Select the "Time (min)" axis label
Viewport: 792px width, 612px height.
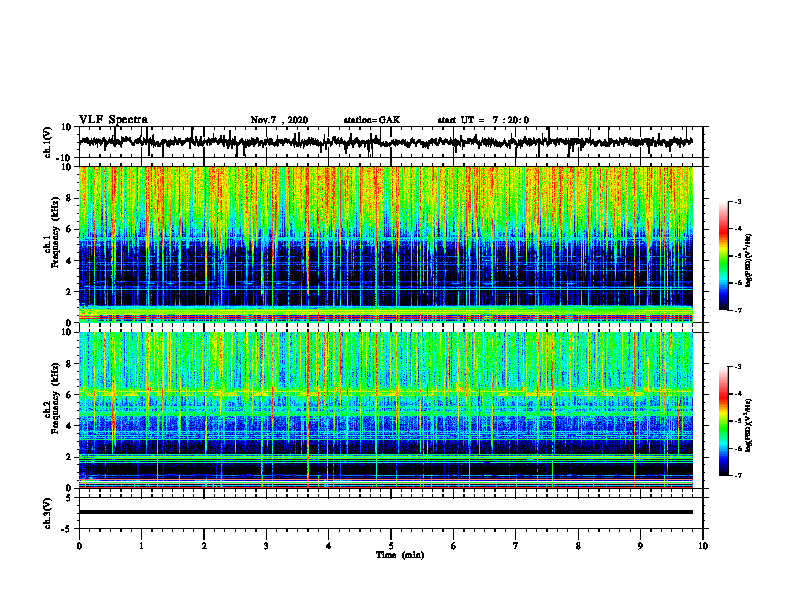pos(400,555)
